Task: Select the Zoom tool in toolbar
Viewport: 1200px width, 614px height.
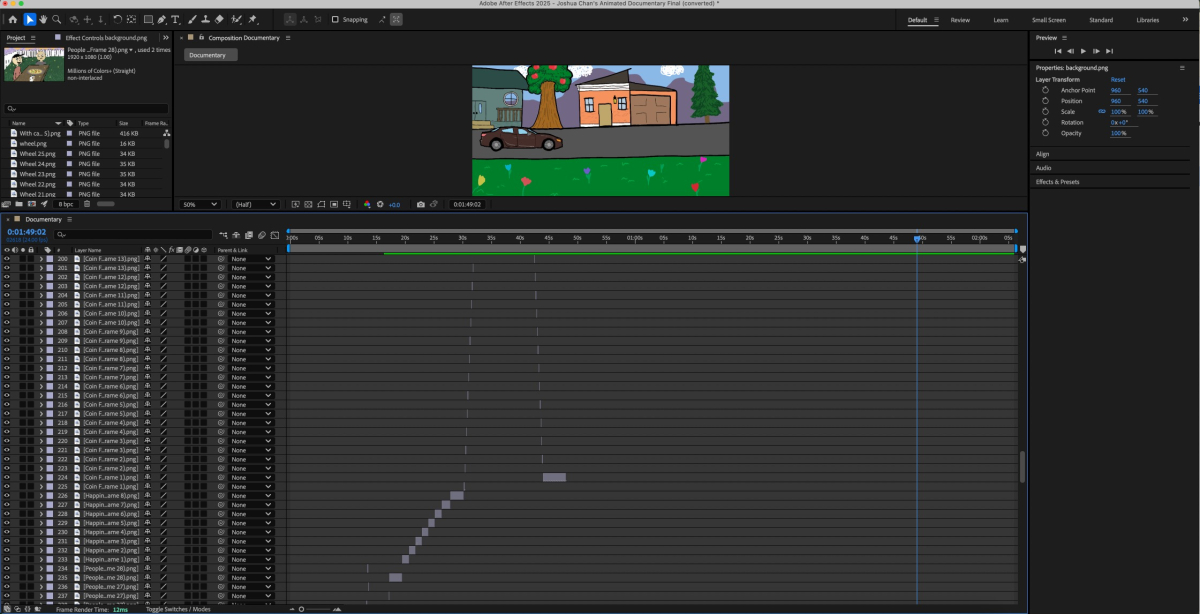Action: click(56, 19)
